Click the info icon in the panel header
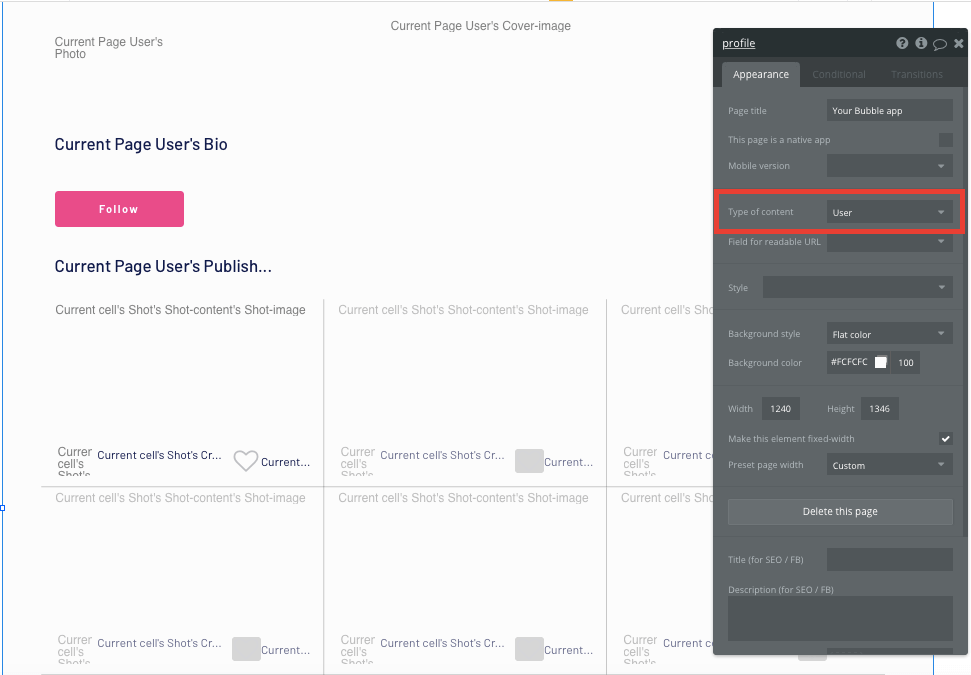The width and height of the screenshot is (971, 675). point(920,43)
